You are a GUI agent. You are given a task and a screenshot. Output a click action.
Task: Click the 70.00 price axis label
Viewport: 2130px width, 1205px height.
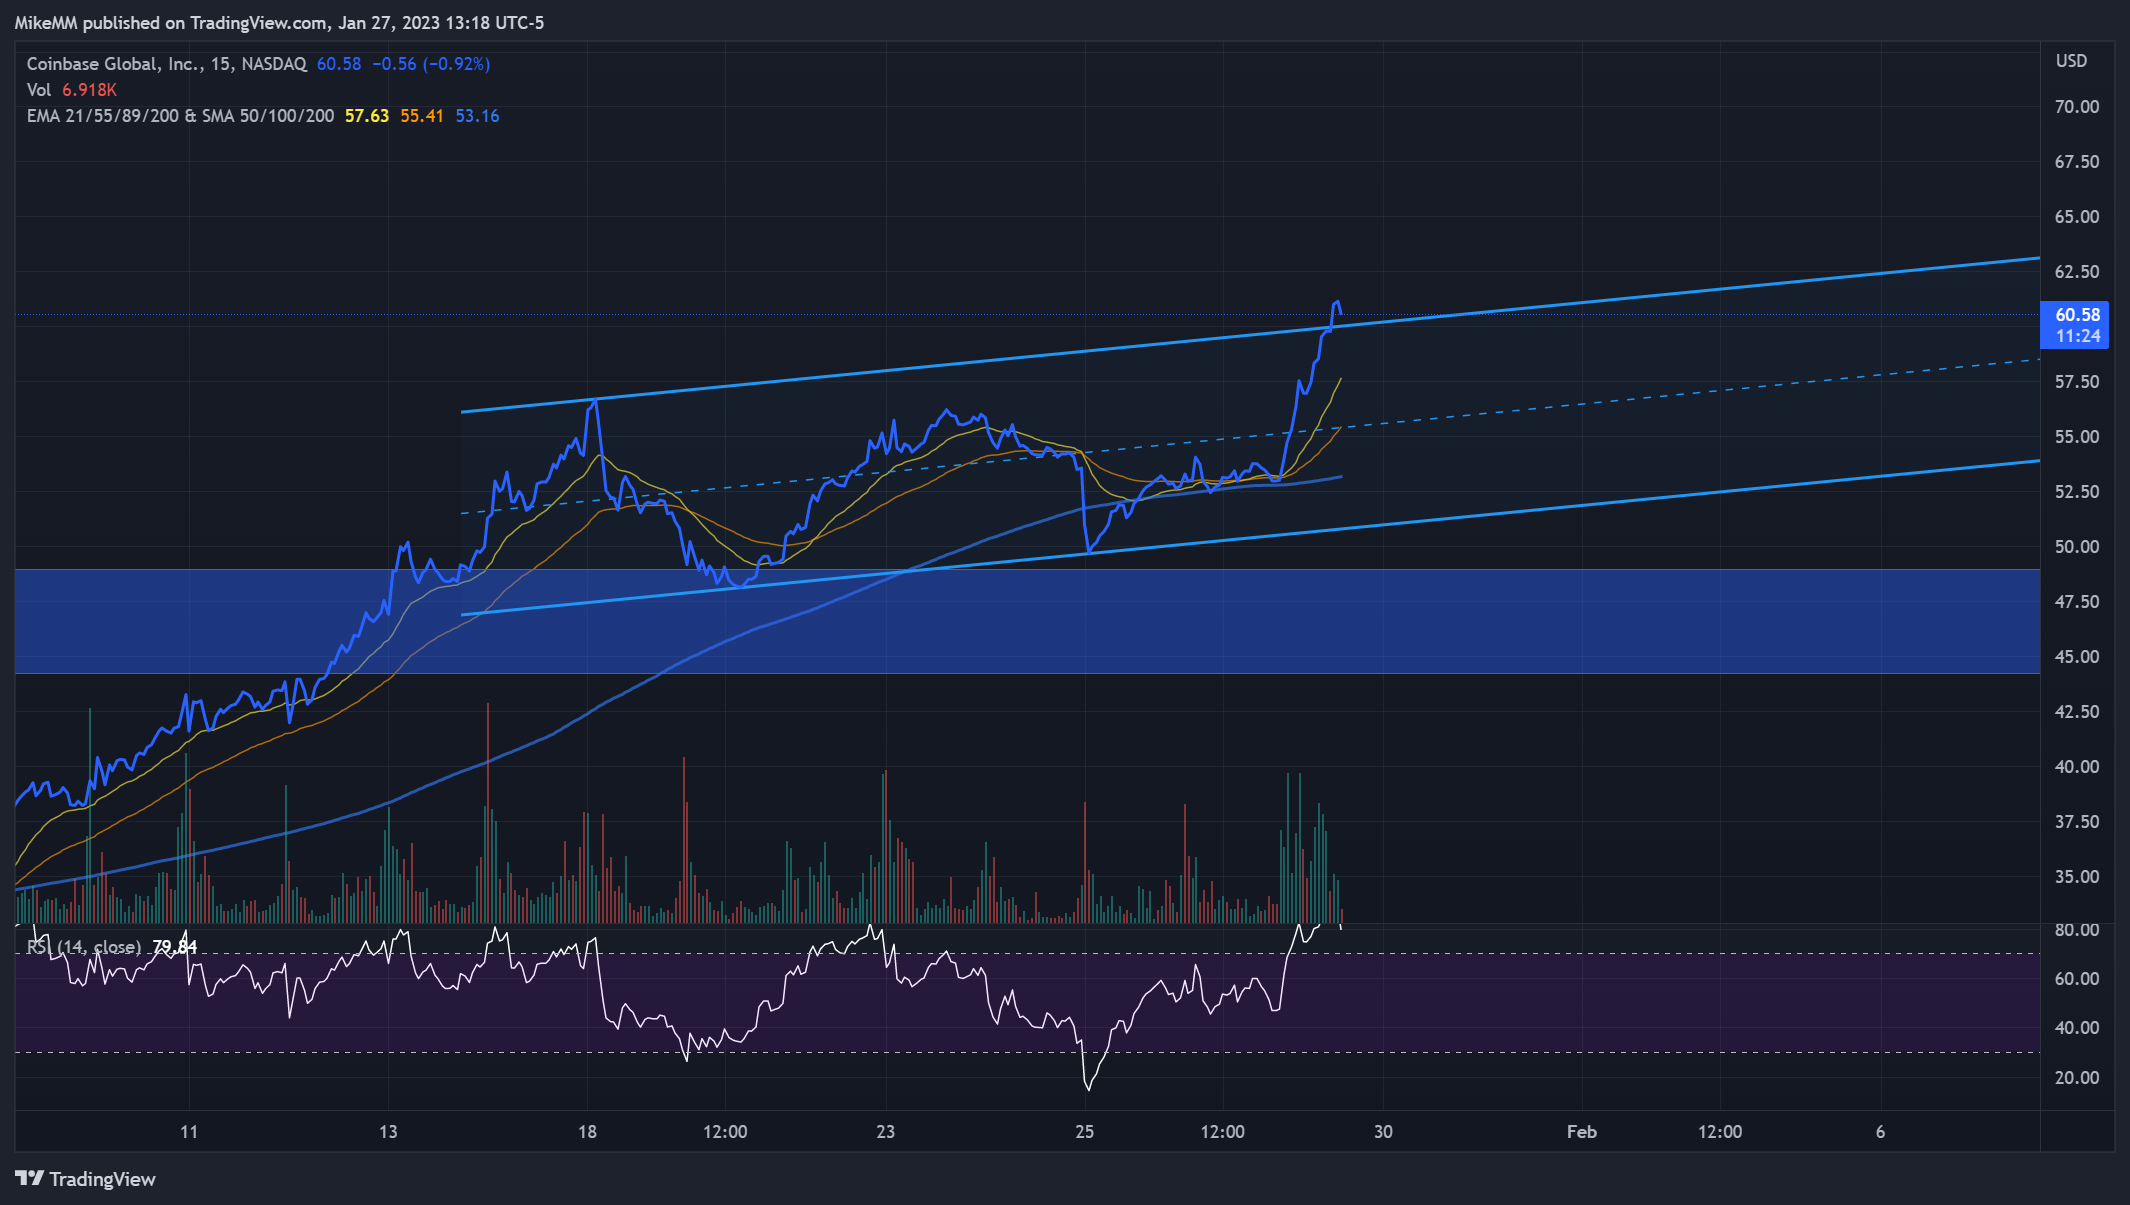click(x=2077, y=107)
